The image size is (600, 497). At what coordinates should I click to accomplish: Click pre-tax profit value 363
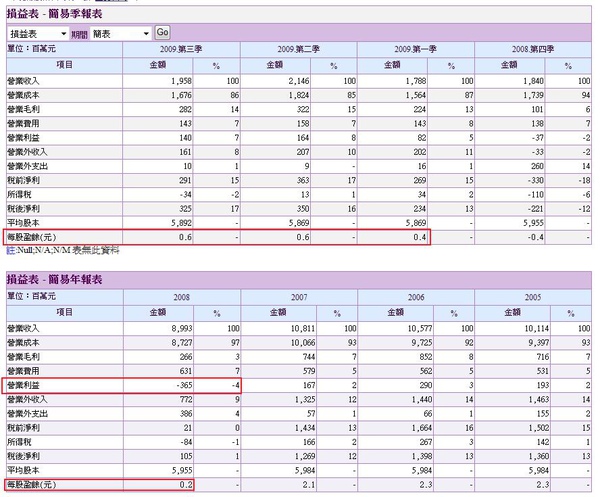coord(303,181)
